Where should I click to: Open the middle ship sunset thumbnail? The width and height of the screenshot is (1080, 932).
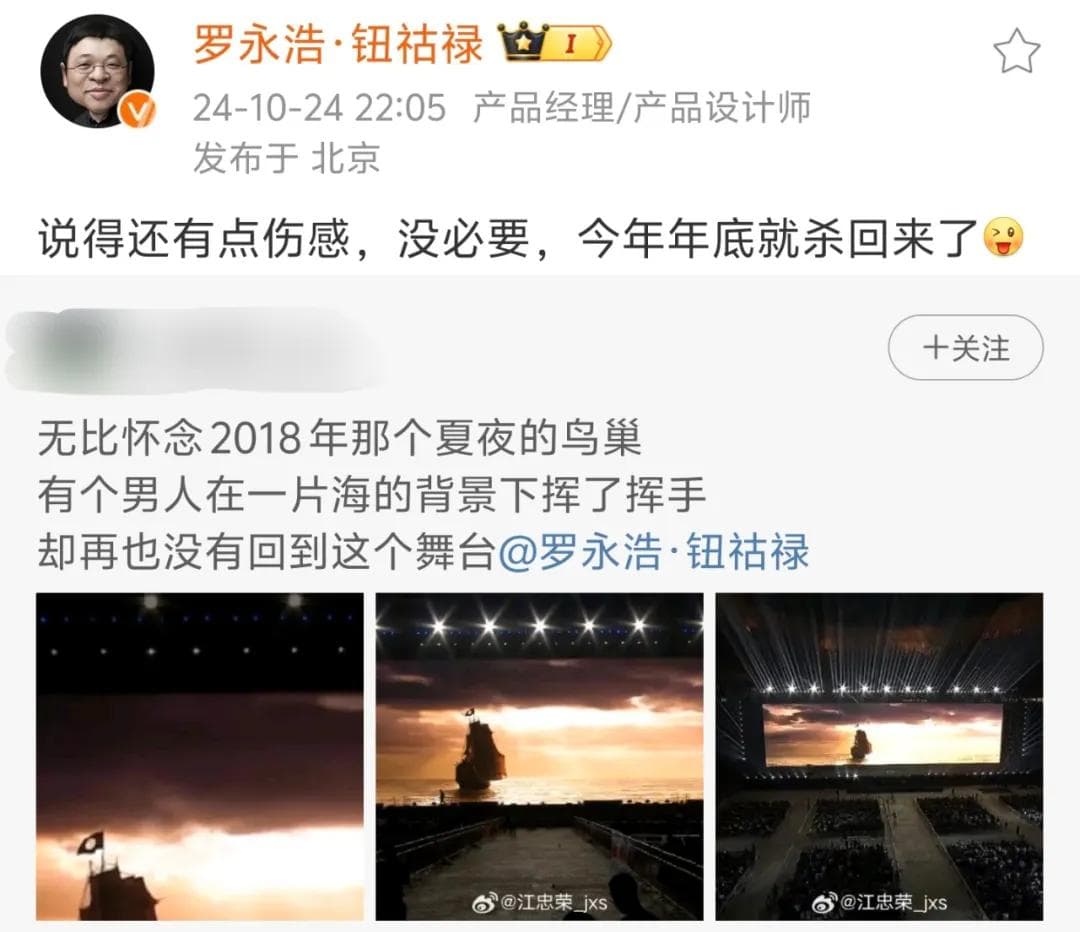pyautogui.click(x=539, y=756)
